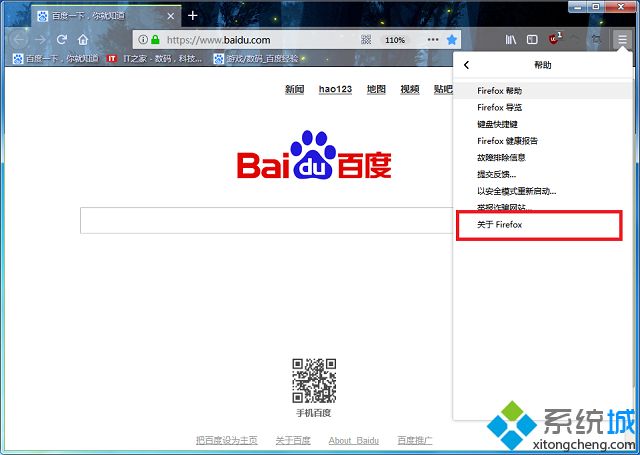640x455 pixels.
Task: Click 关于百度 footer link
Action: pos(293,440)
